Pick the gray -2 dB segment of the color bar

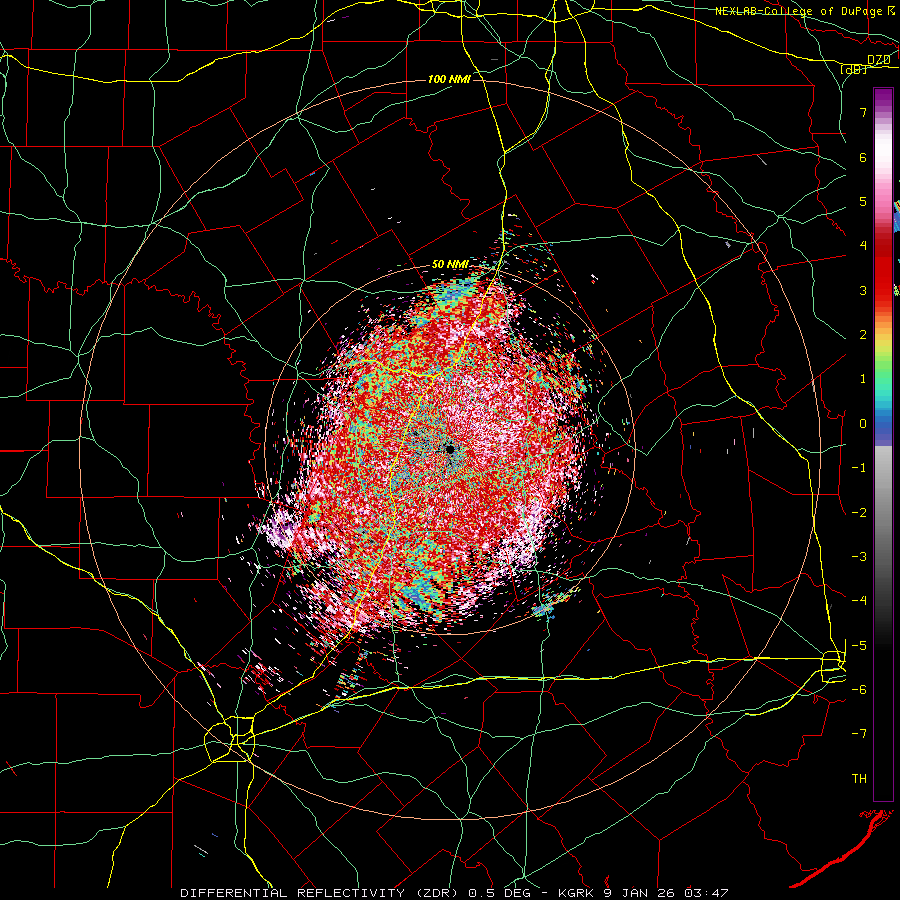(x=883, y=512)
